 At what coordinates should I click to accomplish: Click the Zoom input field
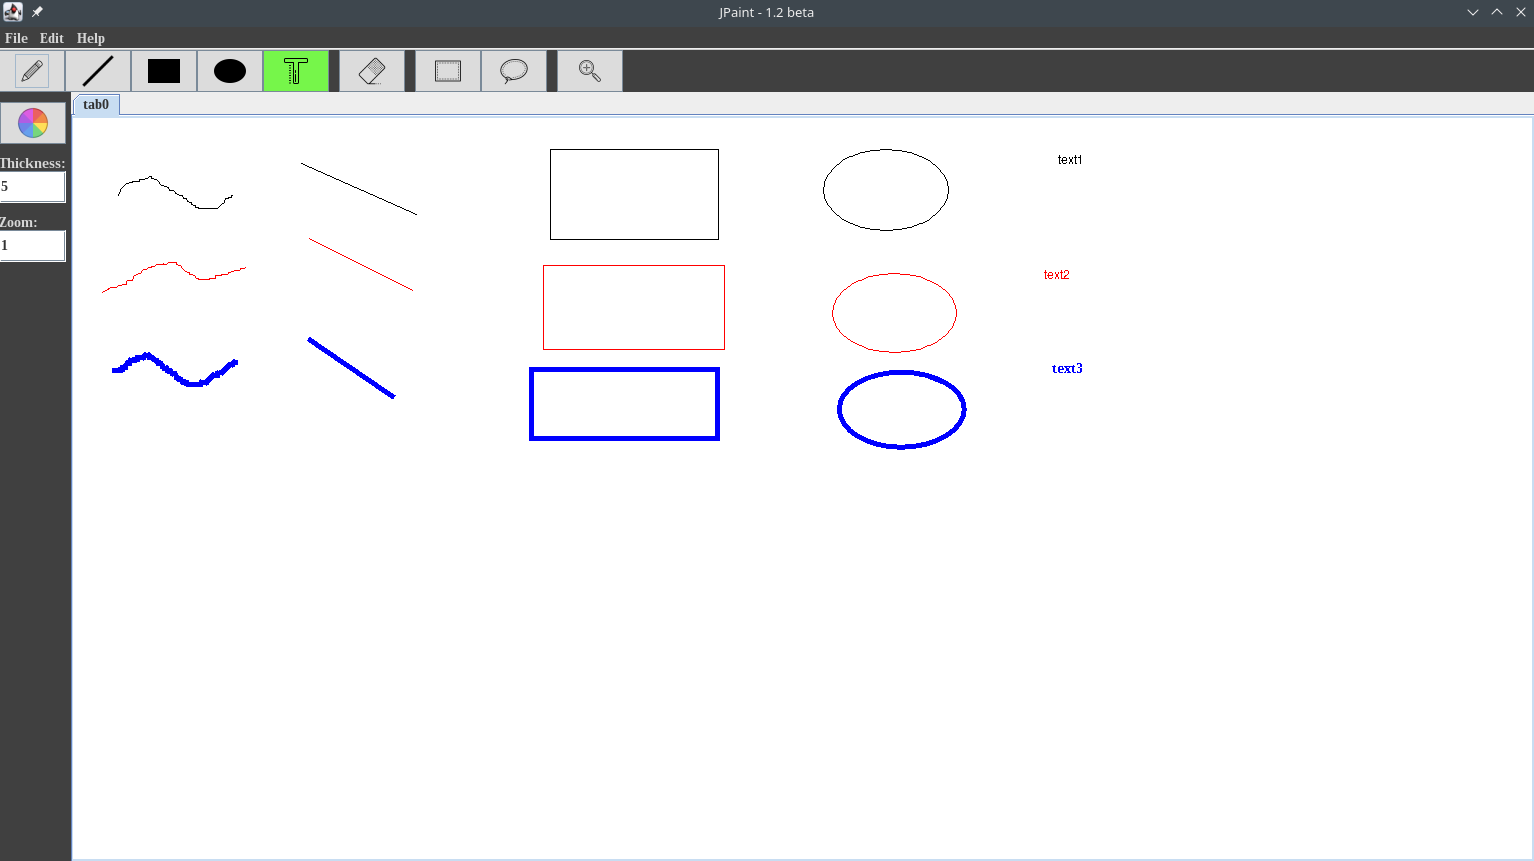coord(32,246)
